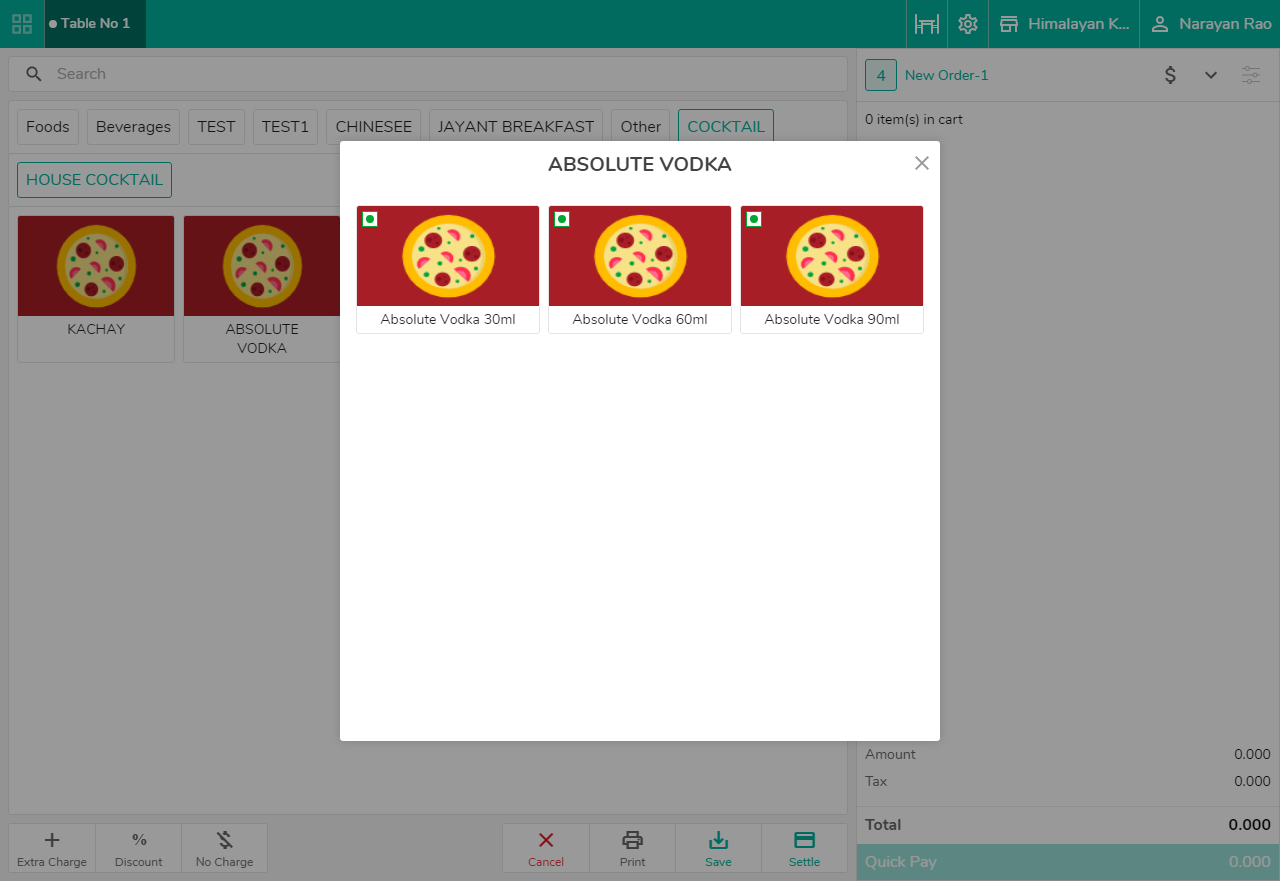The image size is (1280, 881).
Task: Open JAYANT BREAKFAST category
Action: [516, 127]
